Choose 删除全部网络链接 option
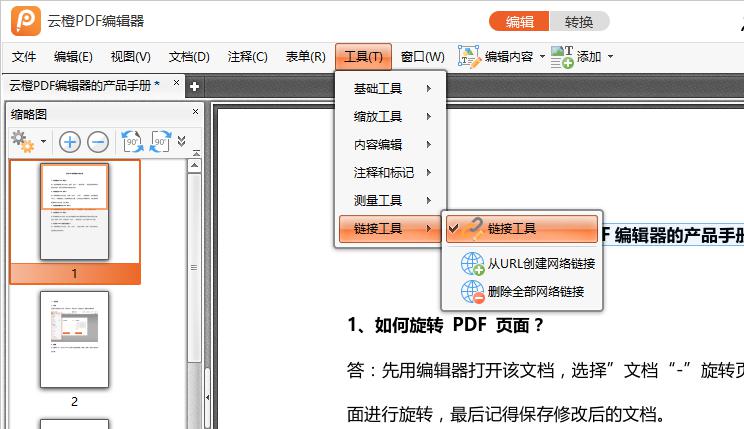This screenshot has height=429, width=744. 522,291
